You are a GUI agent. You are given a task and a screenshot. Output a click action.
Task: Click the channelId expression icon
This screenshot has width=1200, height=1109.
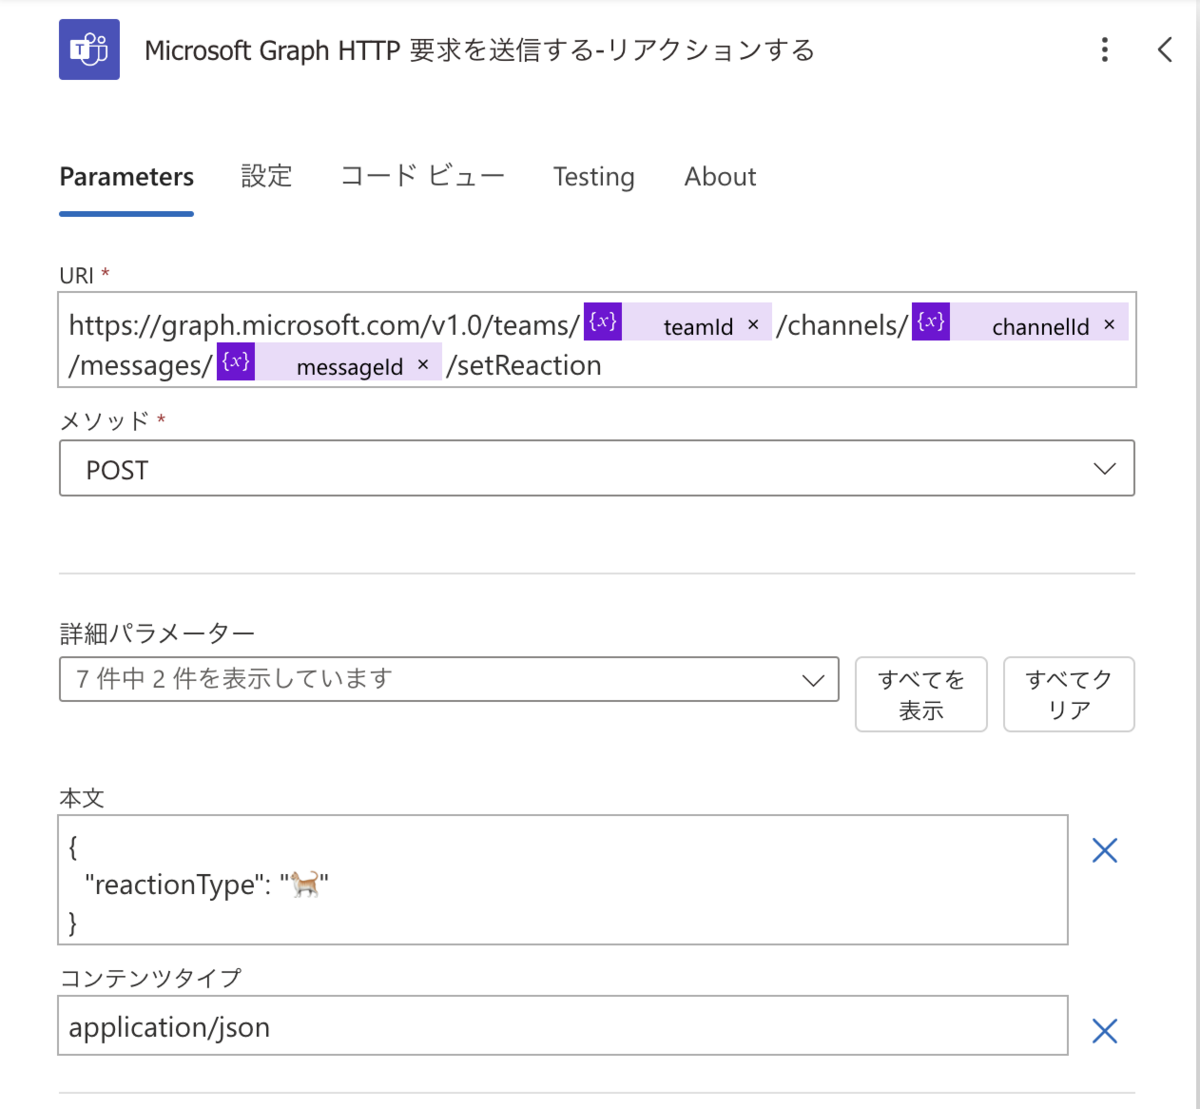click(931, 322)
